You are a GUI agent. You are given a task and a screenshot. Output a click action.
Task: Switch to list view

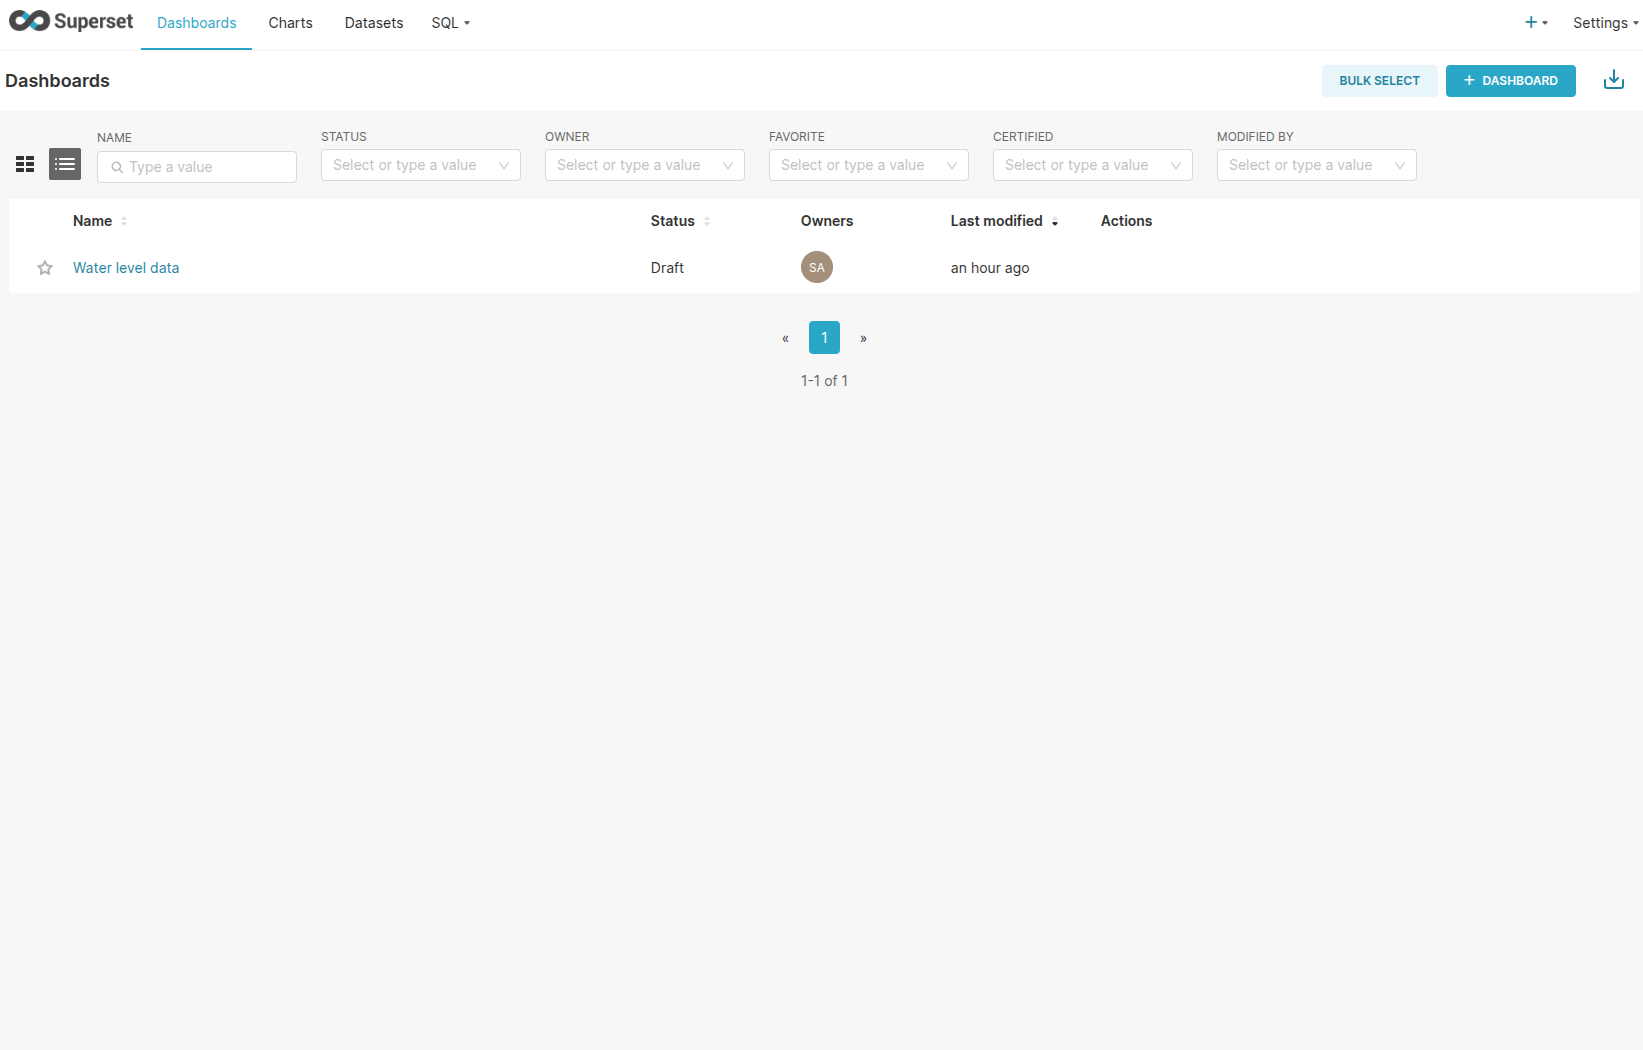click(x=65, y=164)
